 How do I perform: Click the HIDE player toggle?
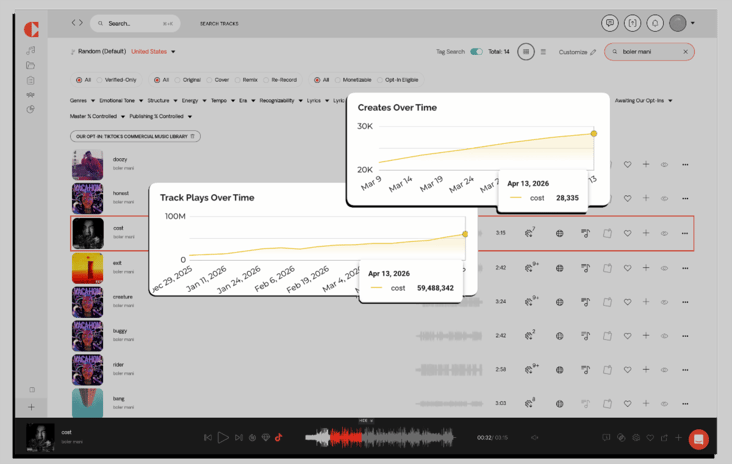pos(366,421)
